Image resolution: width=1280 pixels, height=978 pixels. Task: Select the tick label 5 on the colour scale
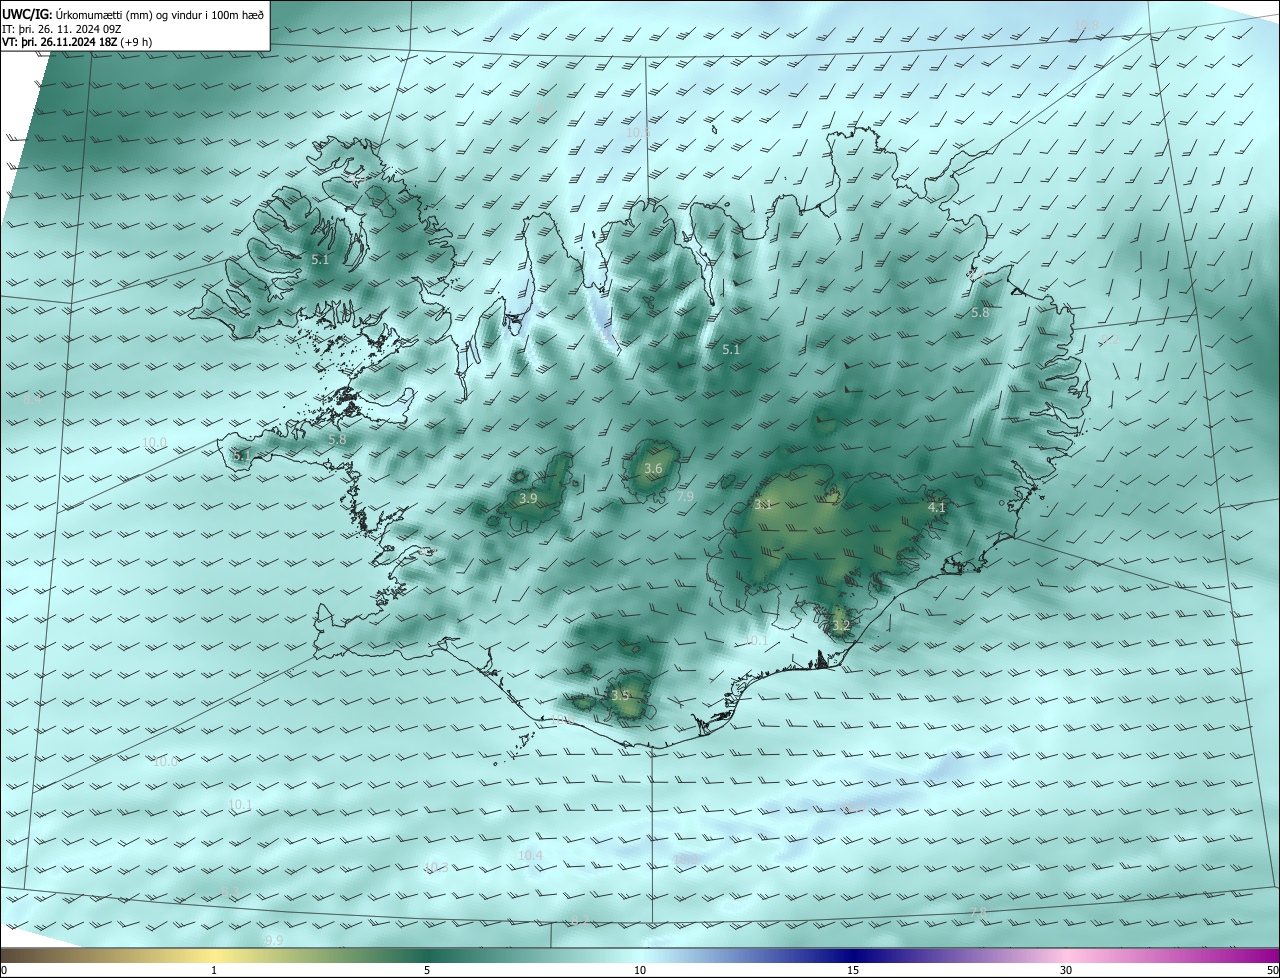tap(427, 971)
